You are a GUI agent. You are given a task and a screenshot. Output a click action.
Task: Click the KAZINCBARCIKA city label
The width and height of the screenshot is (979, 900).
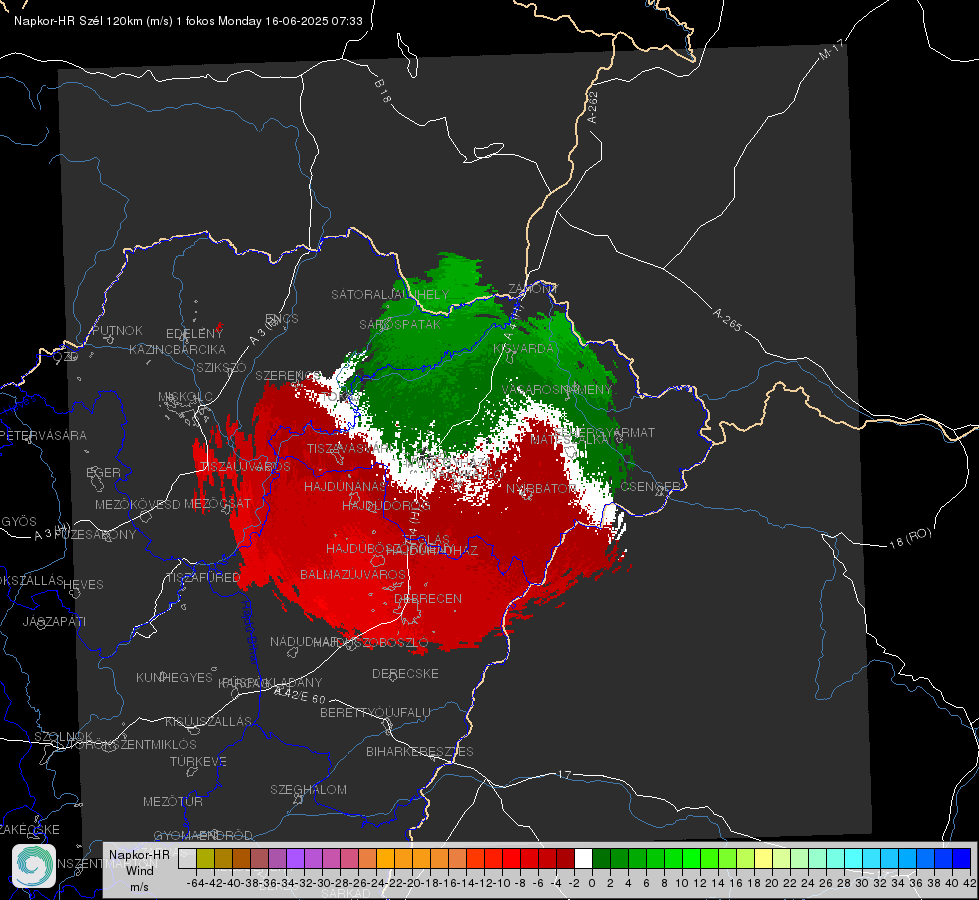click(177, 349)
